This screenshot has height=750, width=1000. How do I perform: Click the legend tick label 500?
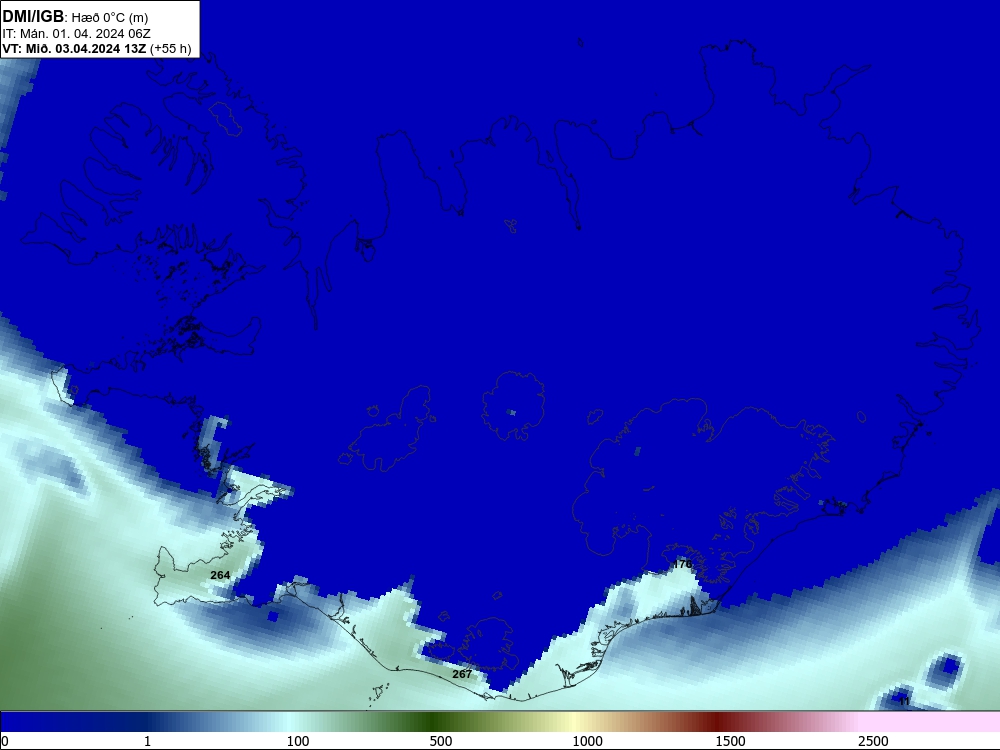tap(441, 741)
